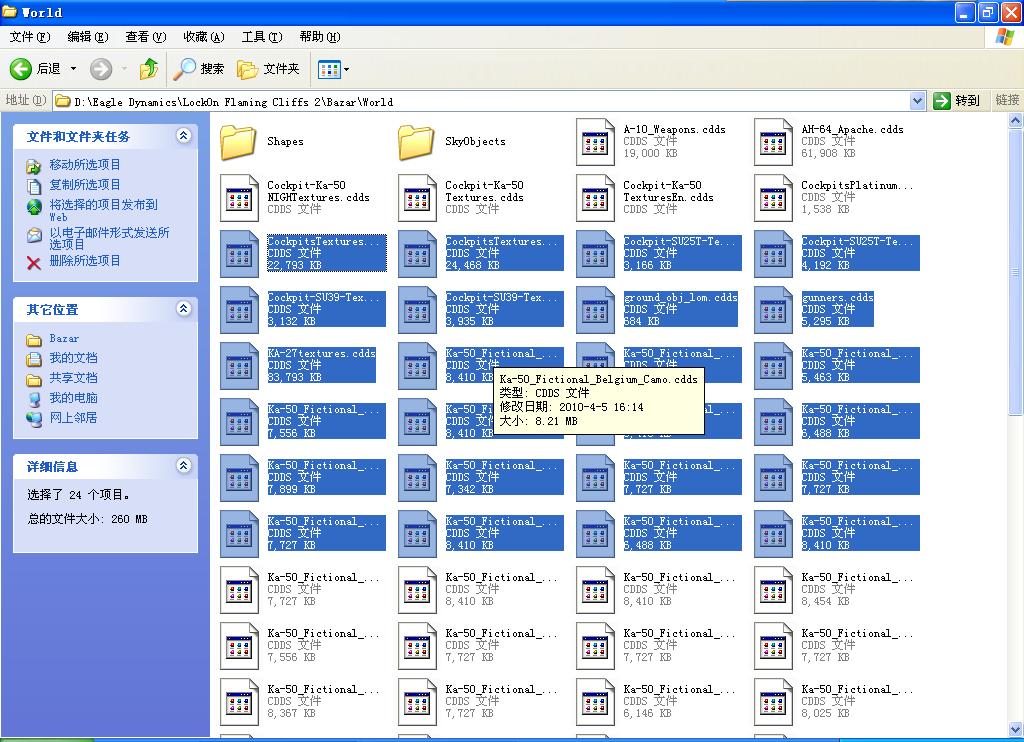Select the KA-27textures.cdds file icon
The width and height of the screenshot is (1024, 742).
pos(239,366)
